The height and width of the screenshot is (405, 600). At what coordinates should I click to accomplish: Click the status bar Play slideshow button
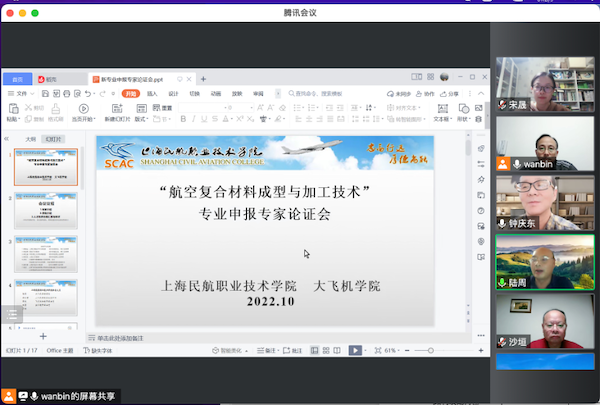(355, 350)
